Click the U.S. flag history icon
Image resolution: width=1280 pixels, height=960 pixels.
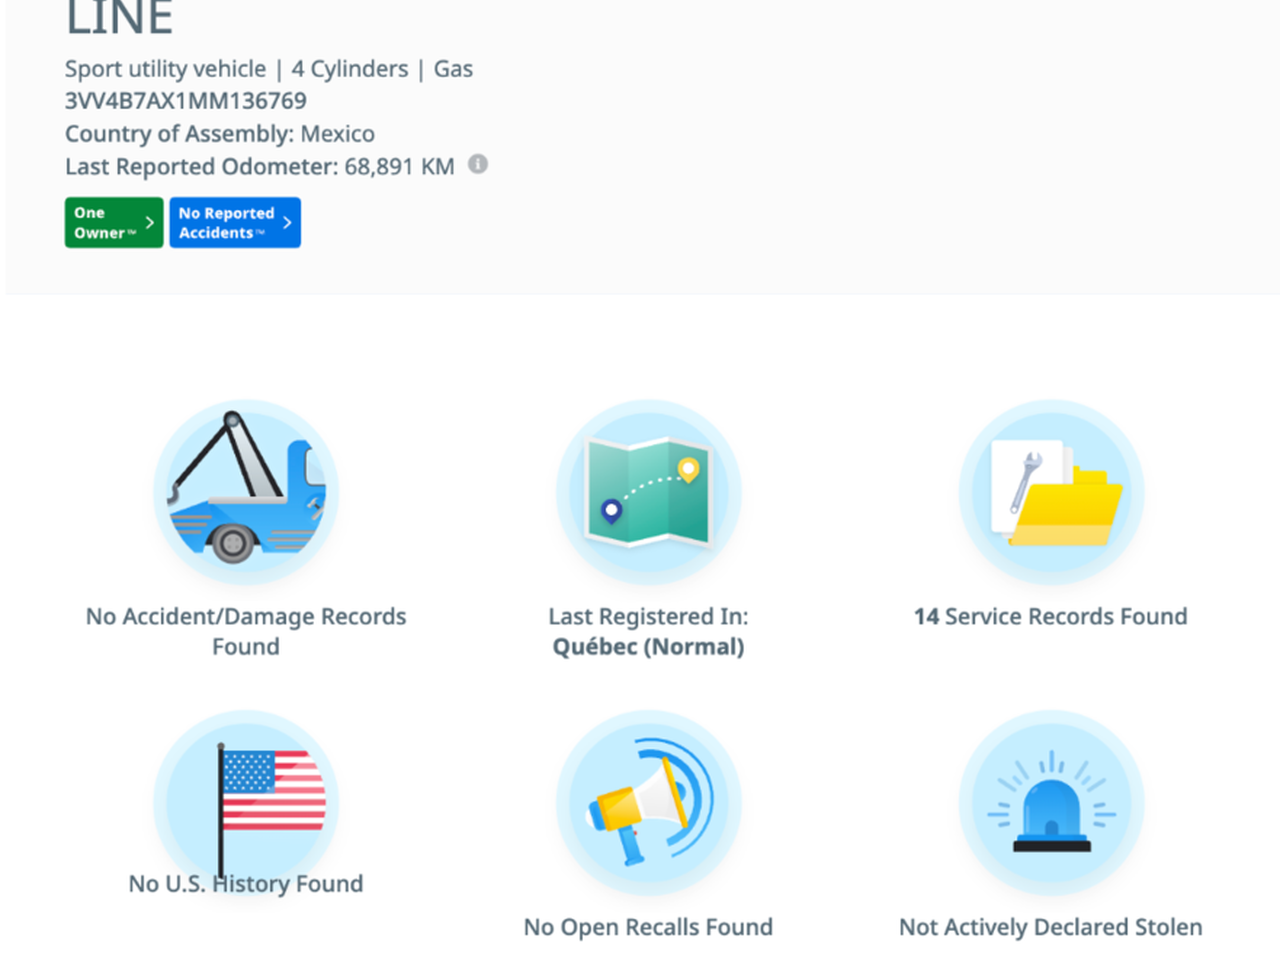tap(246, 800)
